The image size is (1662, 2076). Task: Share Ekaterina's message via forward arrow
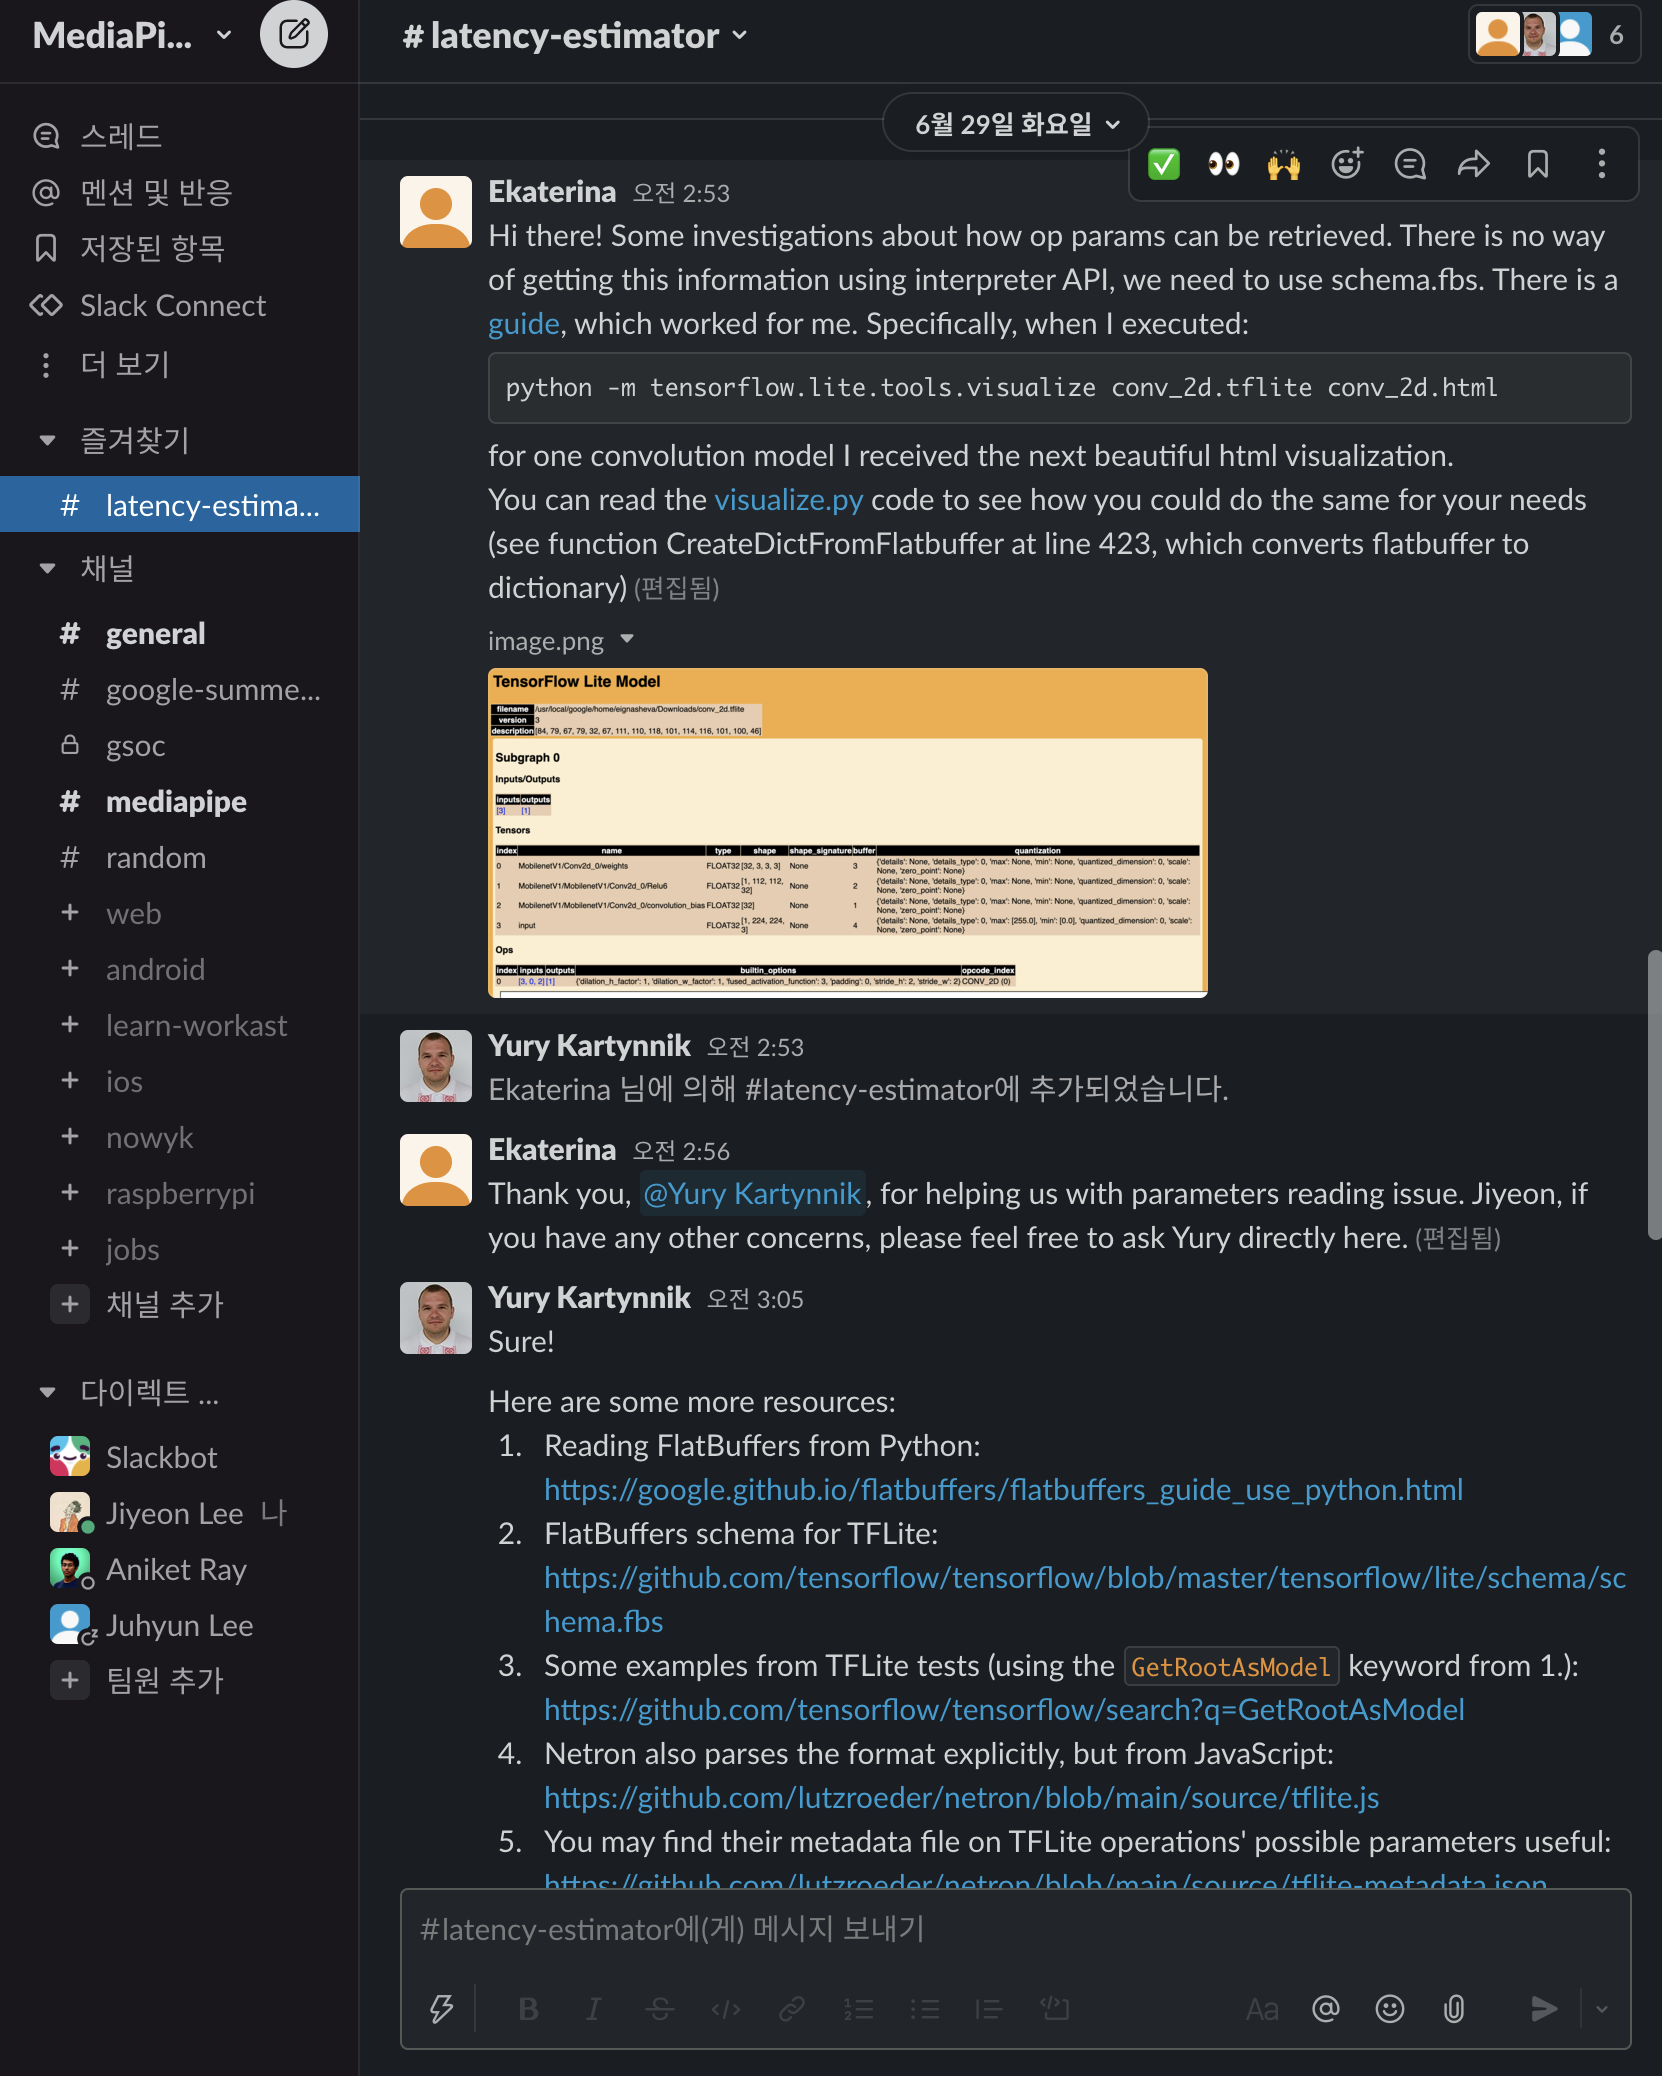[x=1474, y=164]
